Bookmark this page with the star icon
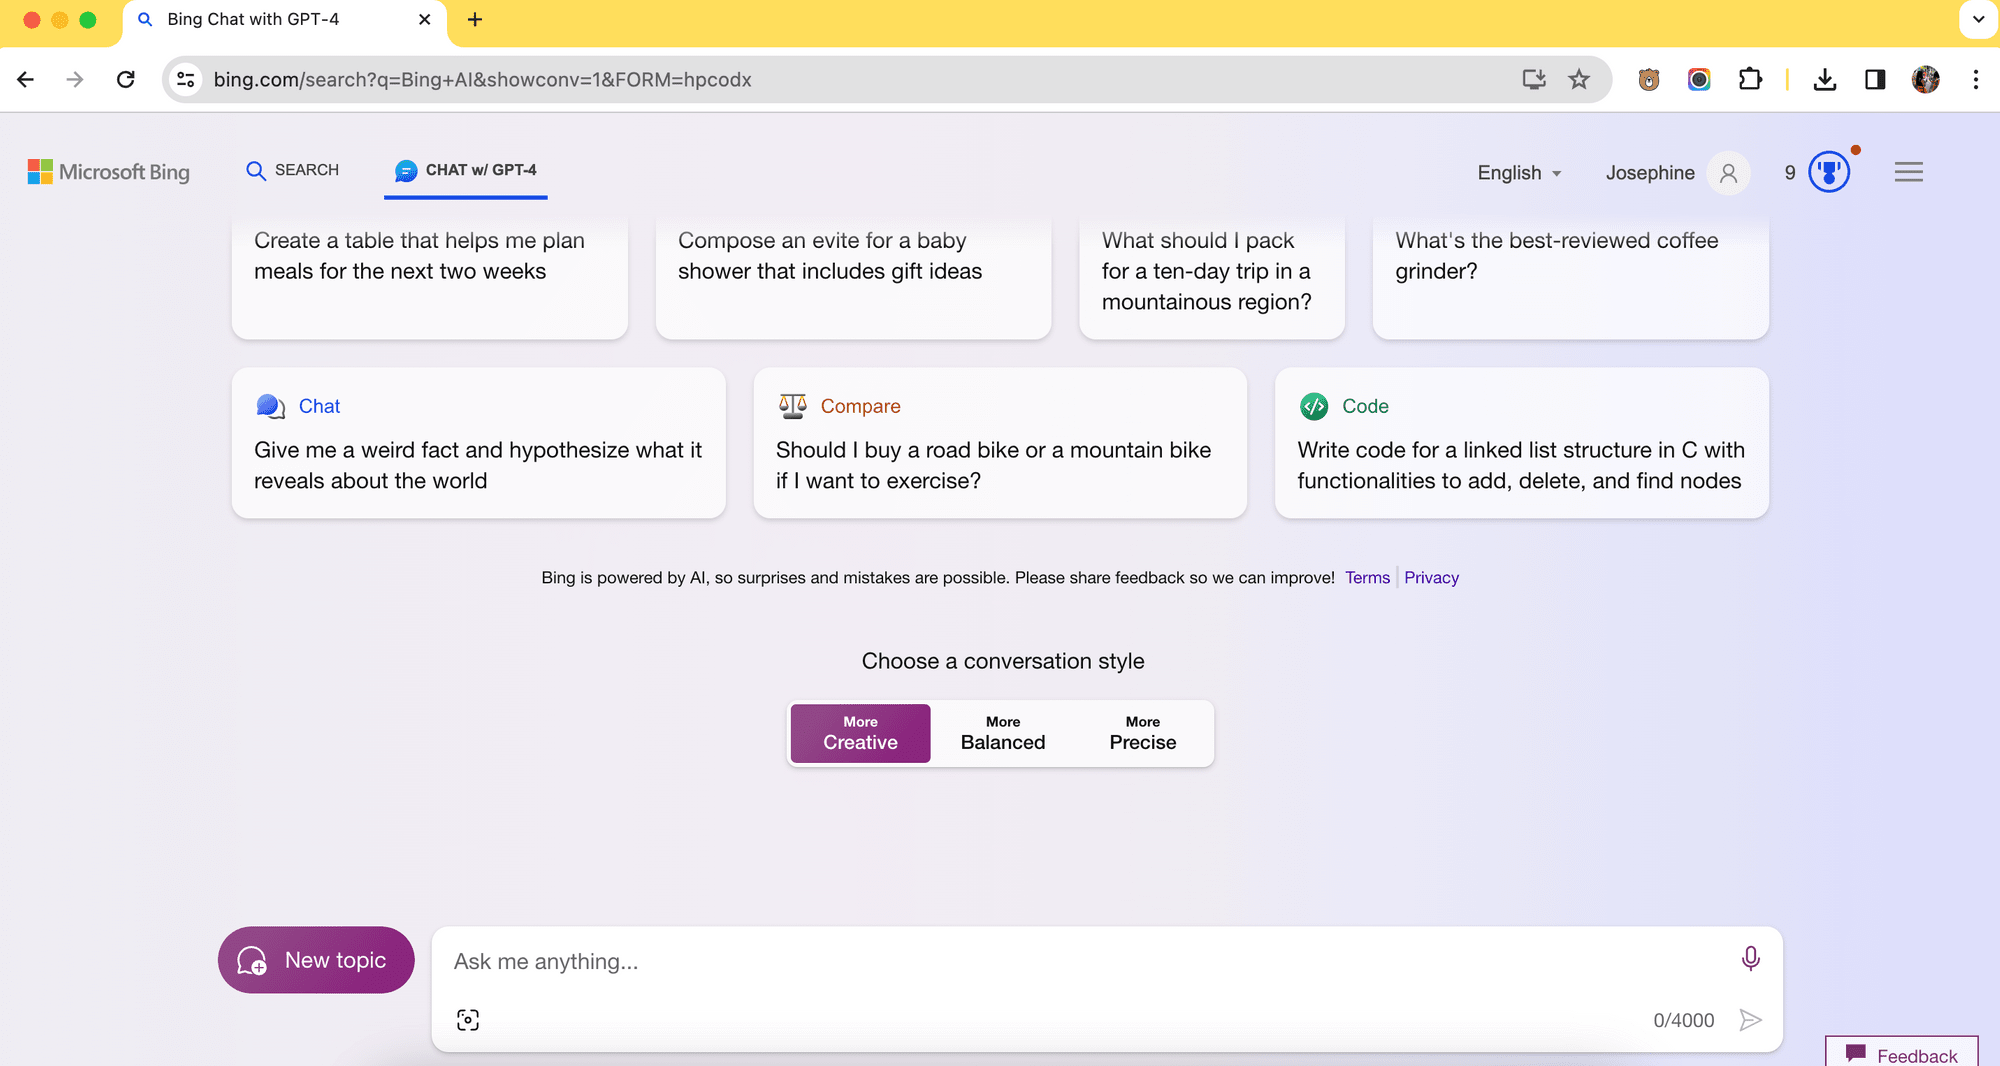 pyautogui.click(x=1579, y=79)
